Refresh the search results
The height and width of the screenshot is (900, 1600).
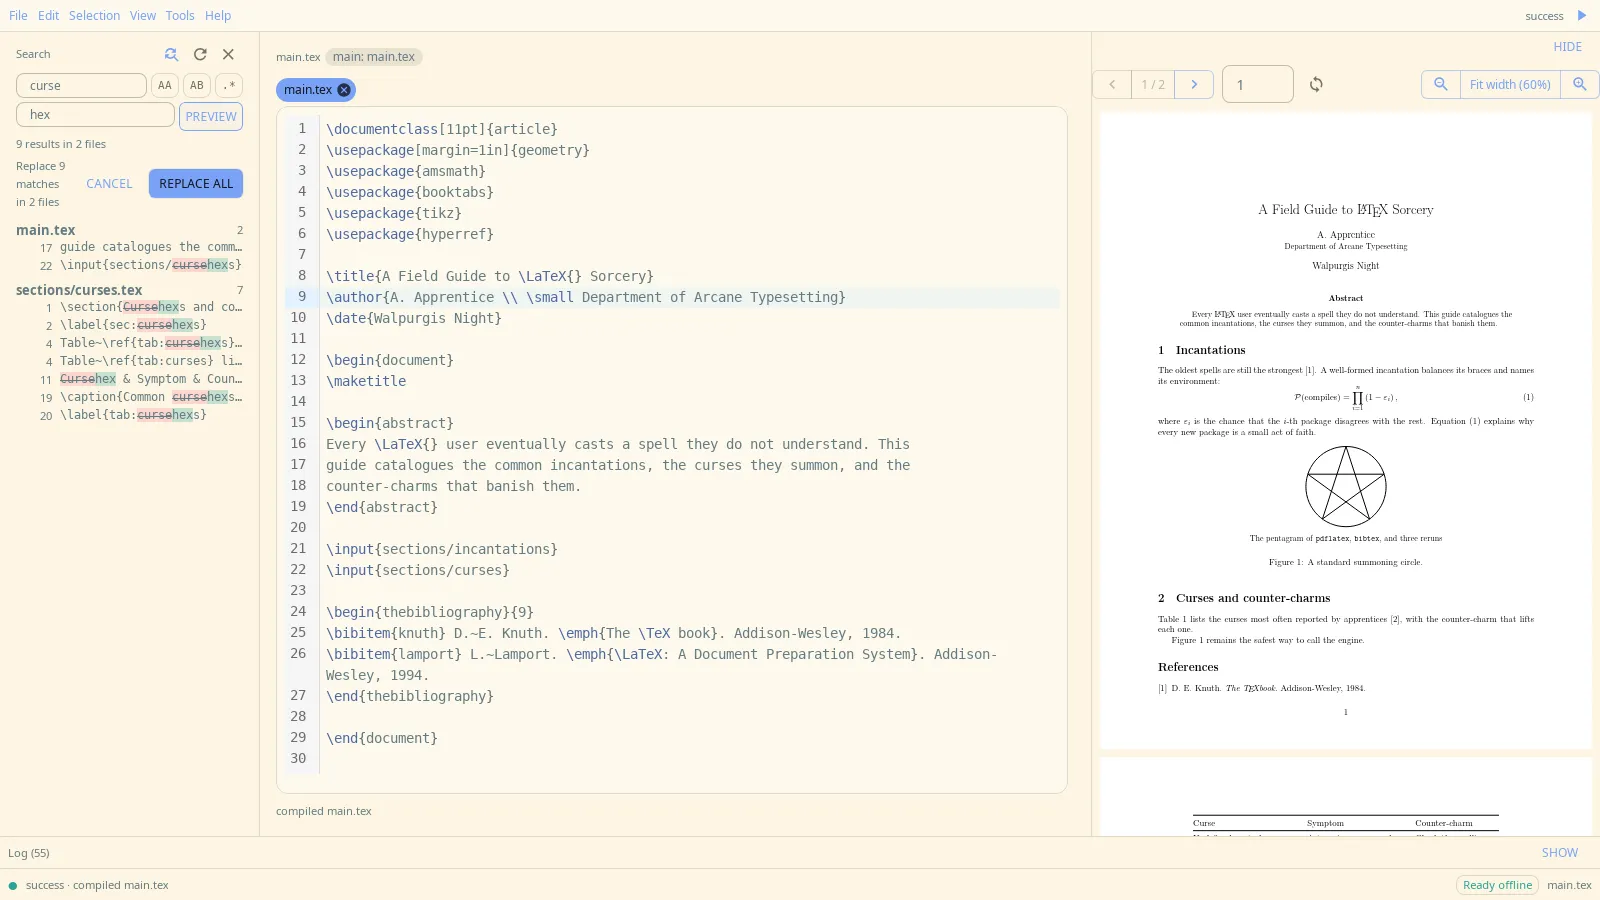(200, 54)
